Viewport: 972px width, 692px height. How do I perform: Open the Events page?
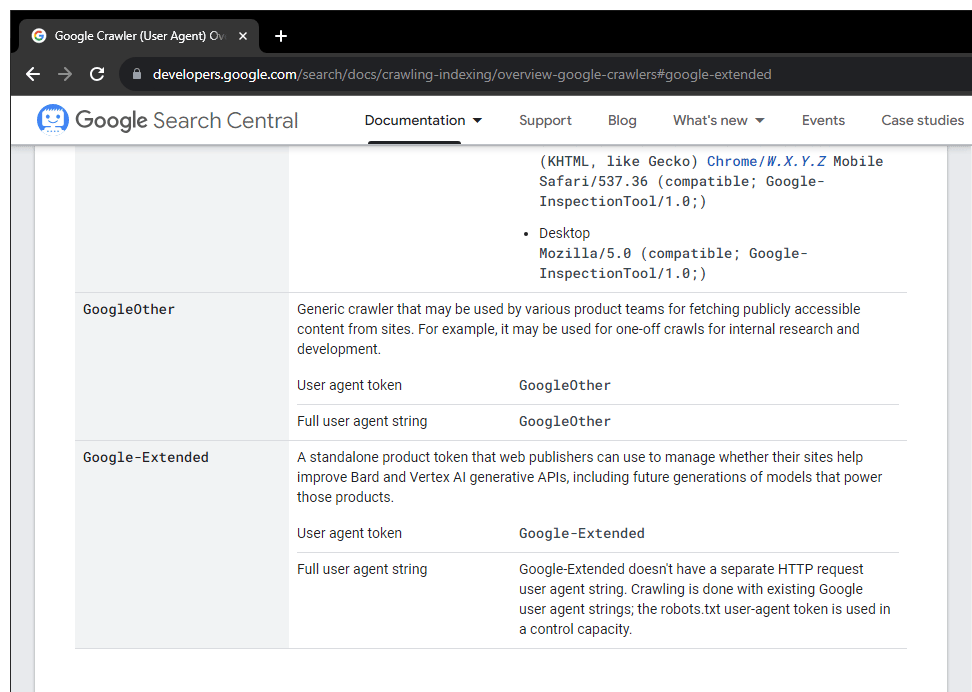pos(823,120)
